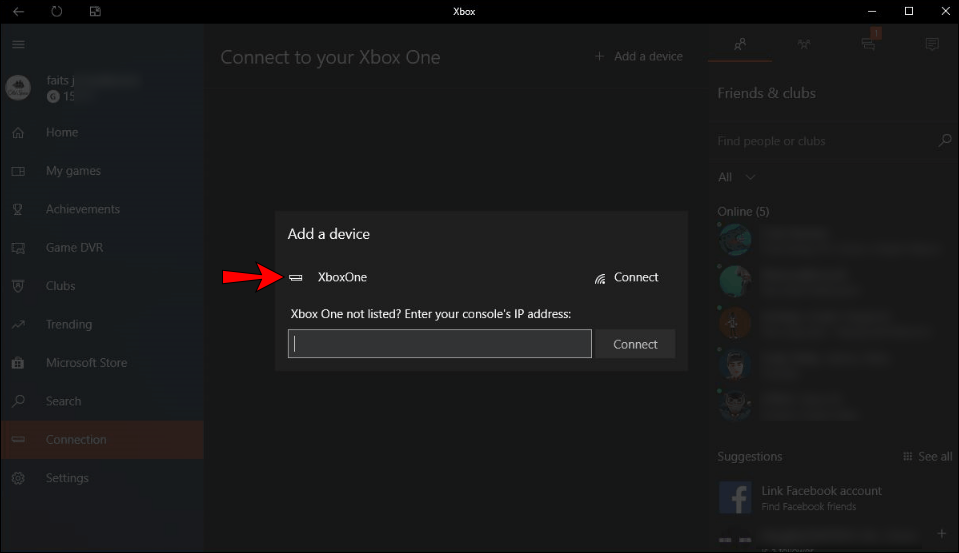Click the Achievements trophy icon

tap(18, 209)
